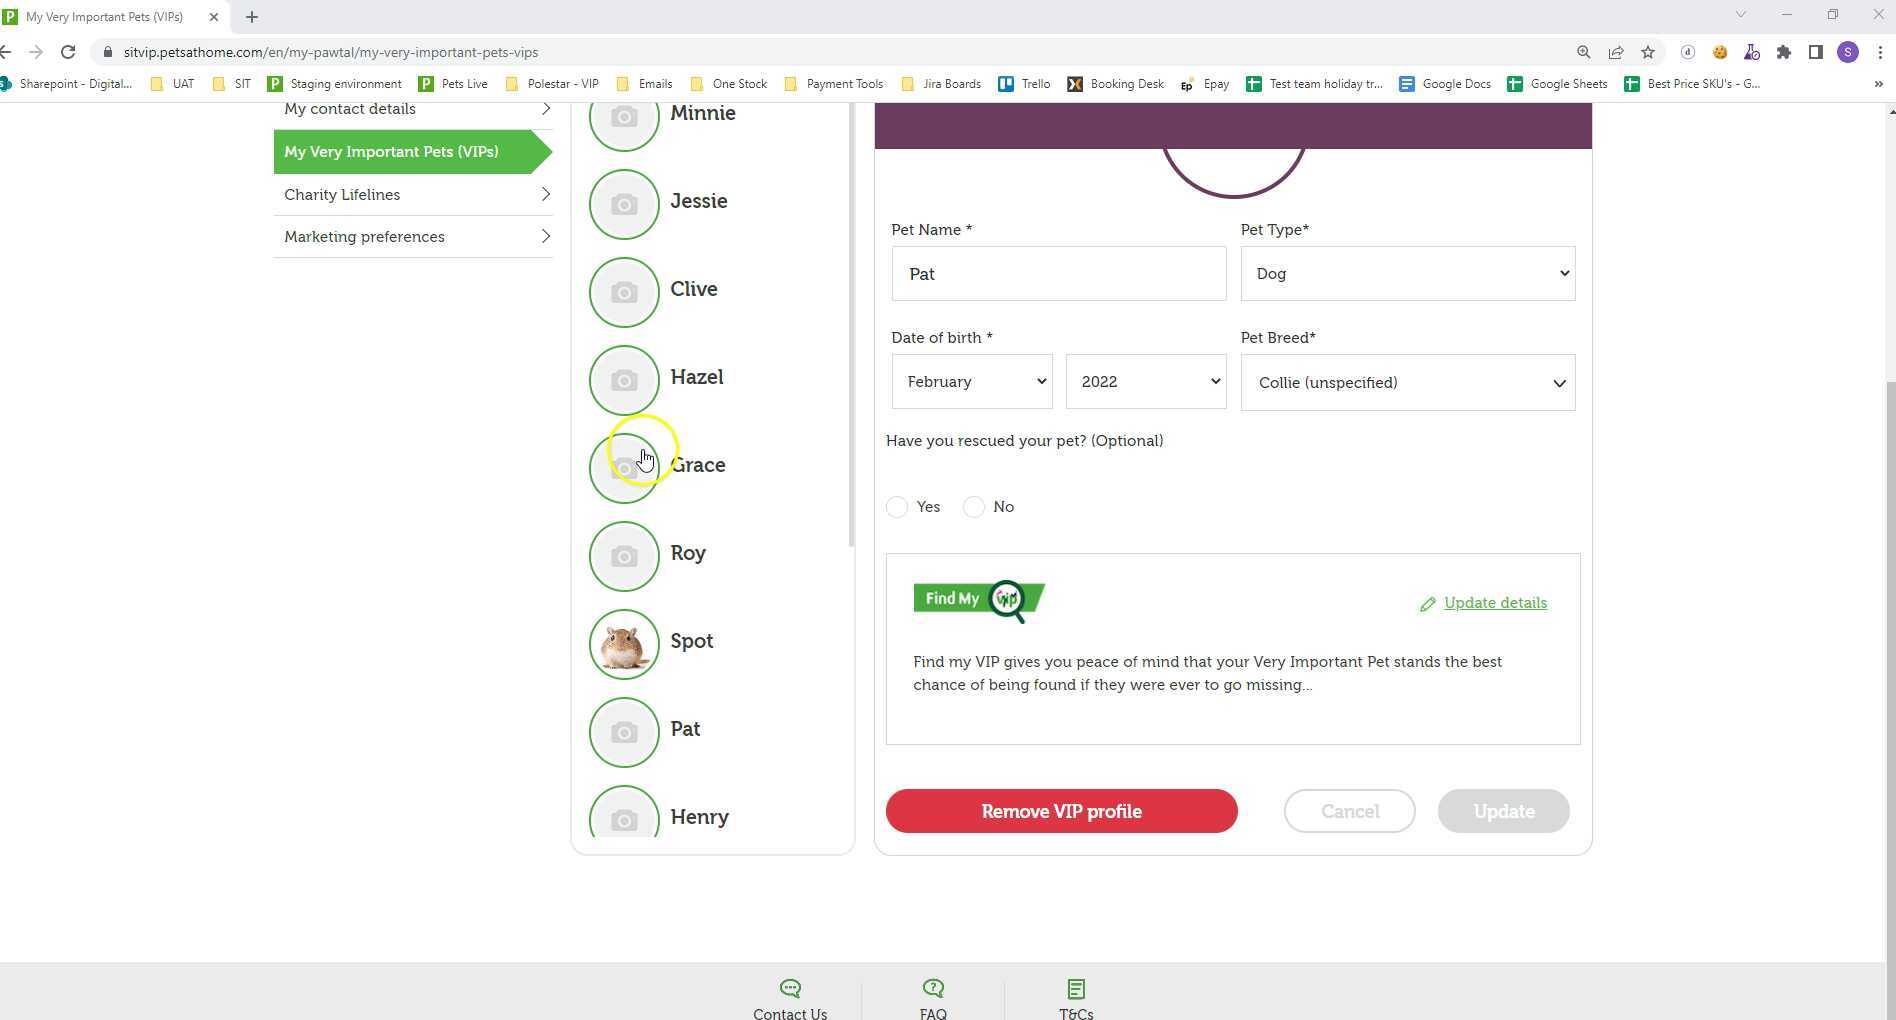Select Yes for rescued pet
1896x1020 pixels.
click(x=896, y=507)
